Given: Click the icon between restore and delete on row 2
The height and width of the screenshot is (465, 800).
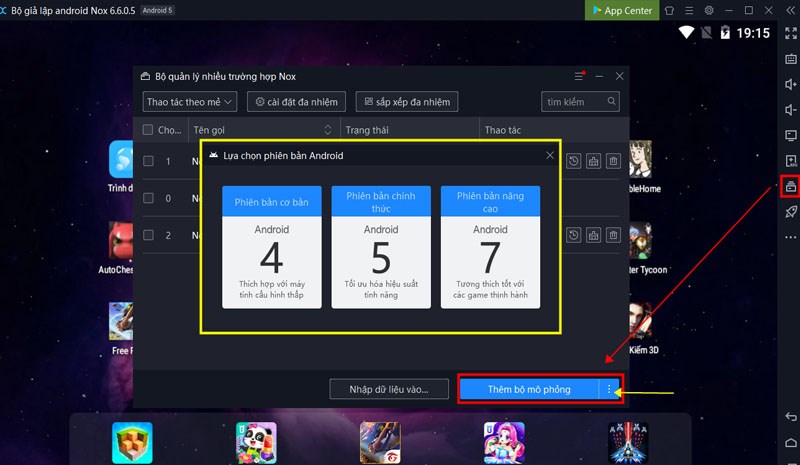Looking at the screenshot, I should click(x=593, y=235).
